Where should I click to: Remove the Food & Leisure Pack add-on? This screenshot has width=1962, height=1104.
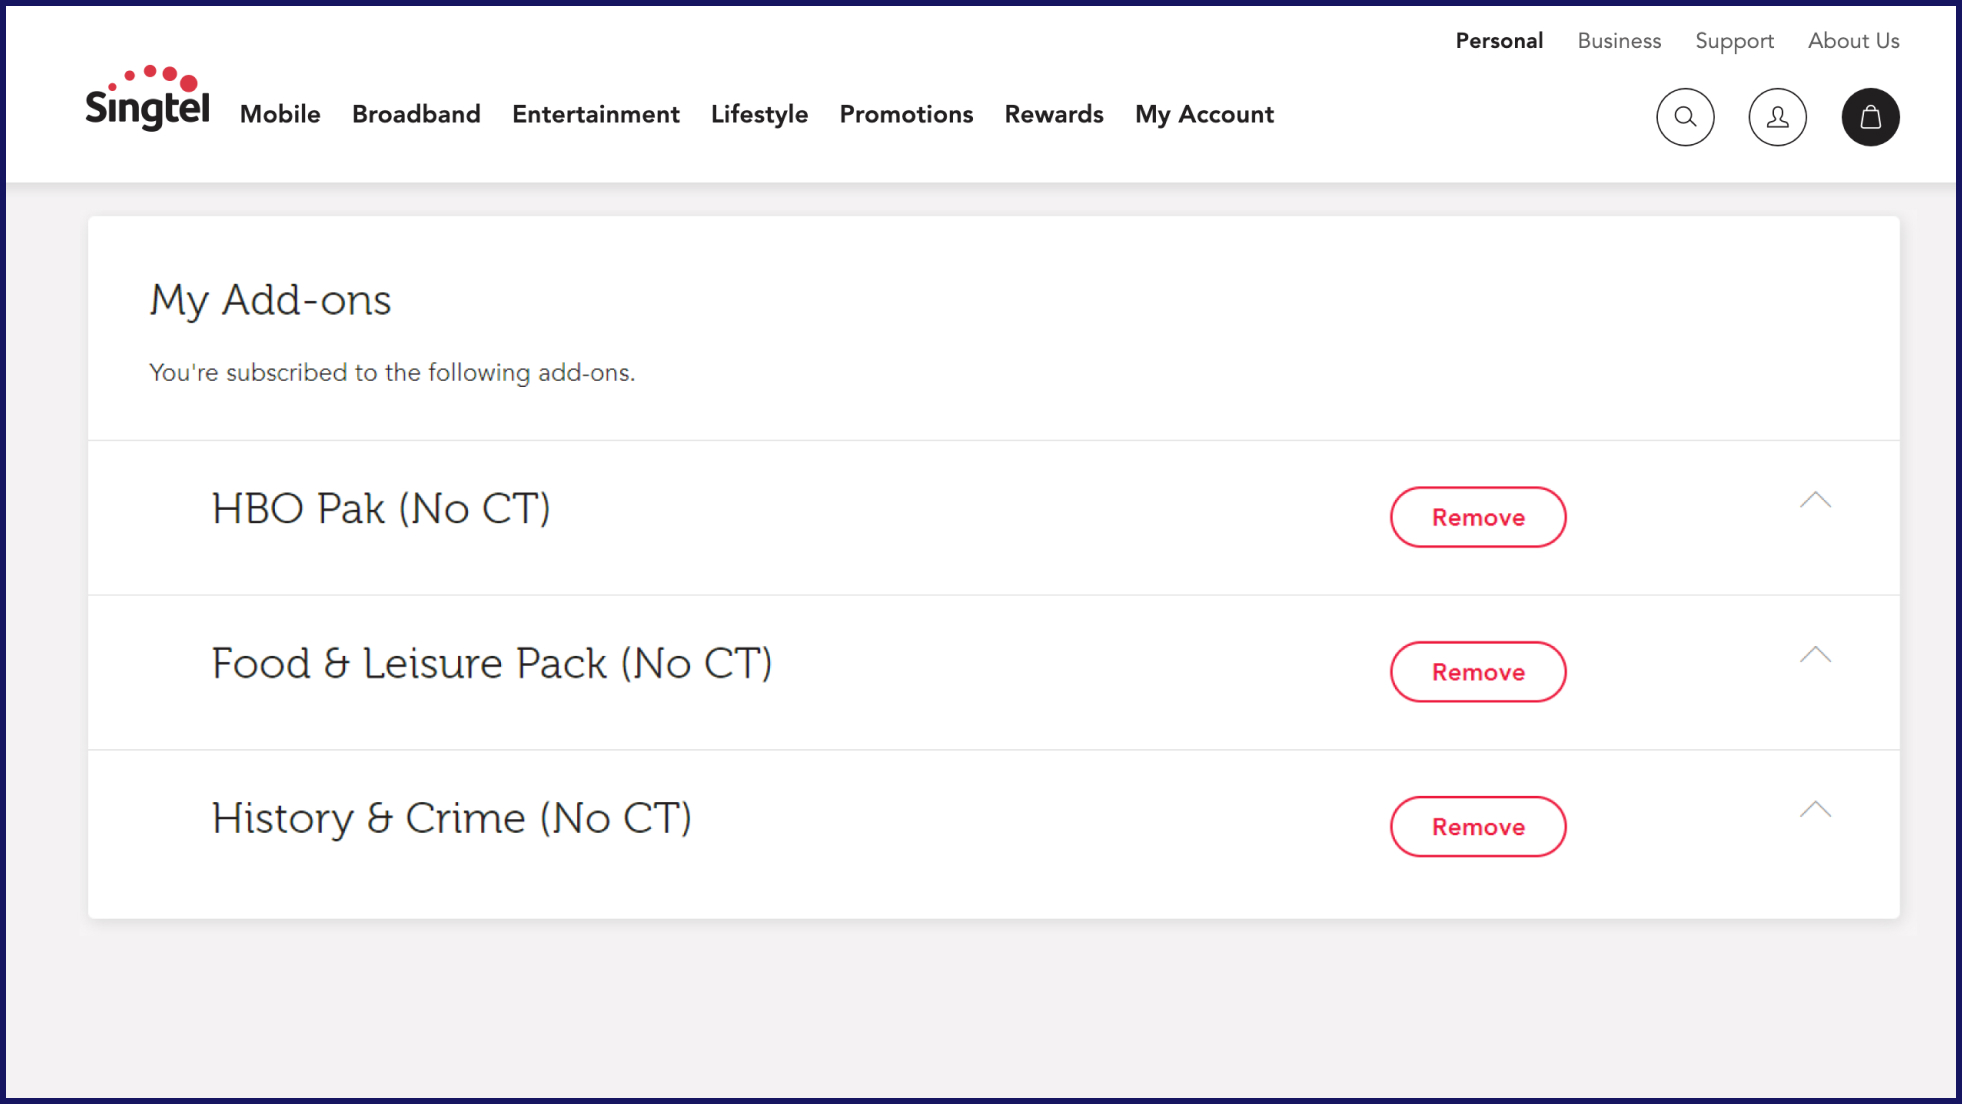click(1477, 672)
